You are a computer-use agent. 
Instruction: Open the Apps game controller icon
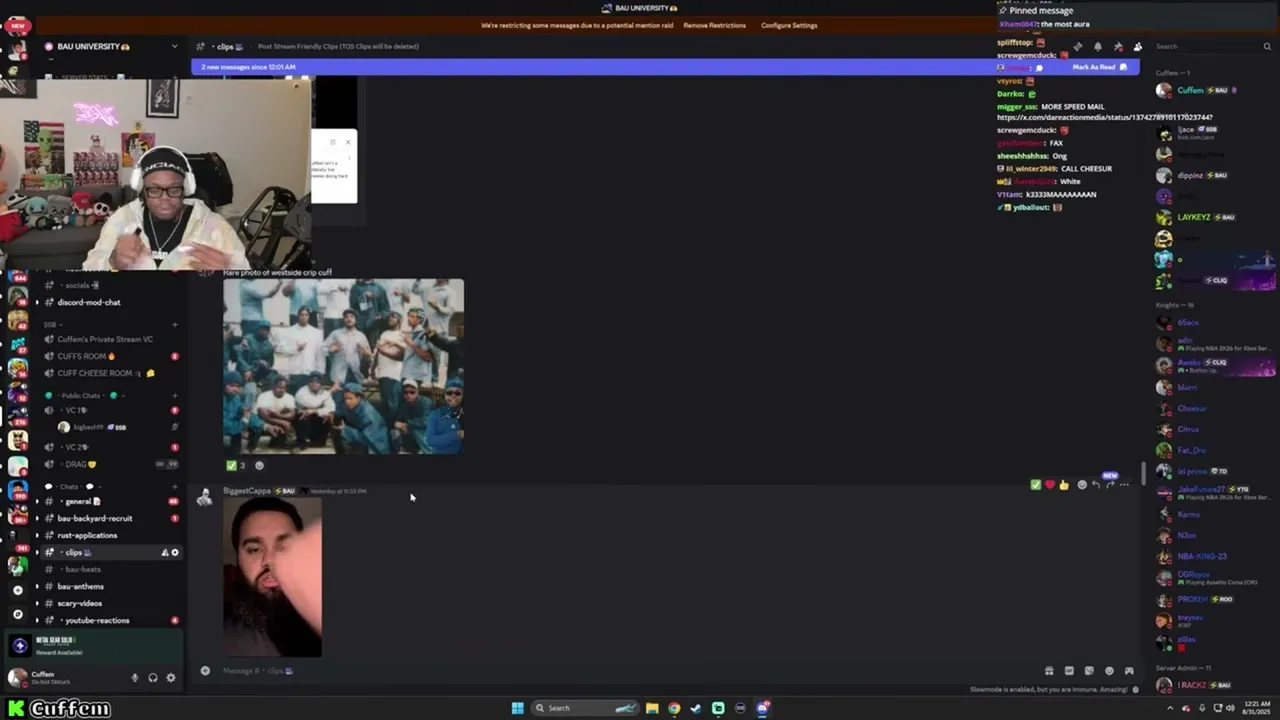[1129, 671]
